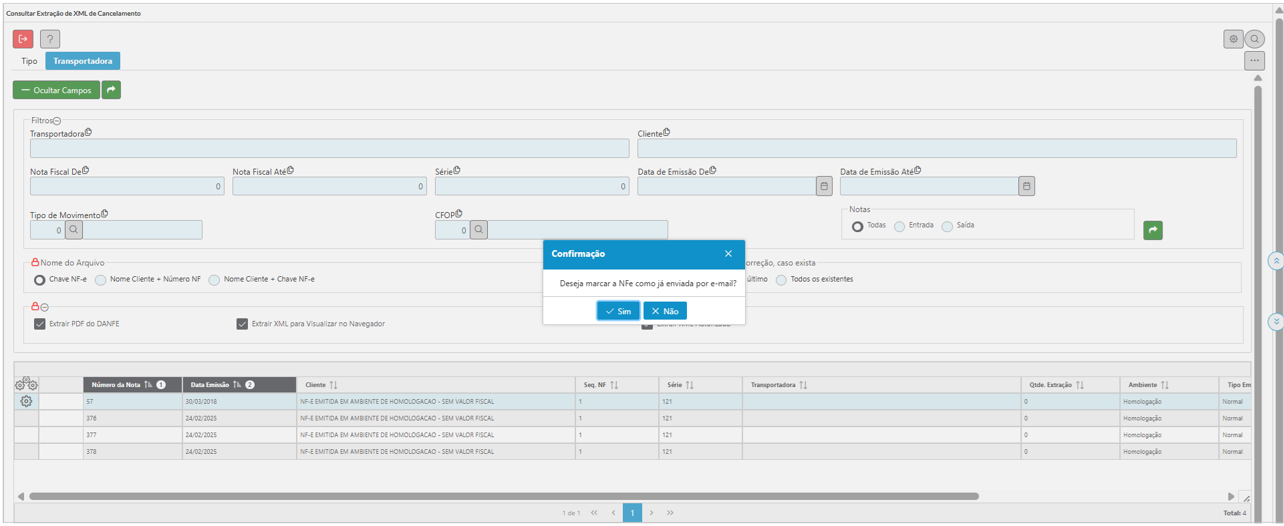
Task: Sort by Número da Nota column
Action: (132, 385)
